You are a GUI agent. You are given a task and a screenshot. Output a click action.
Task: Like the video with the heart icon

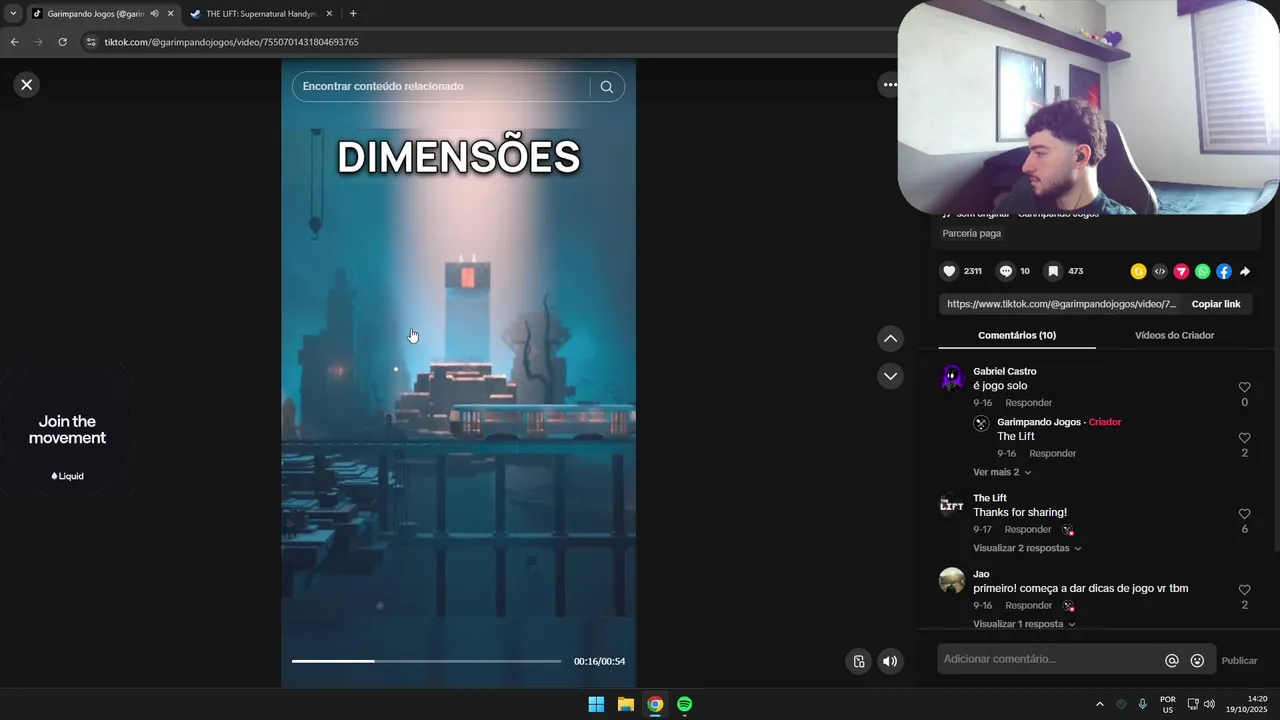pyautogui.click(x=949, y=271)
